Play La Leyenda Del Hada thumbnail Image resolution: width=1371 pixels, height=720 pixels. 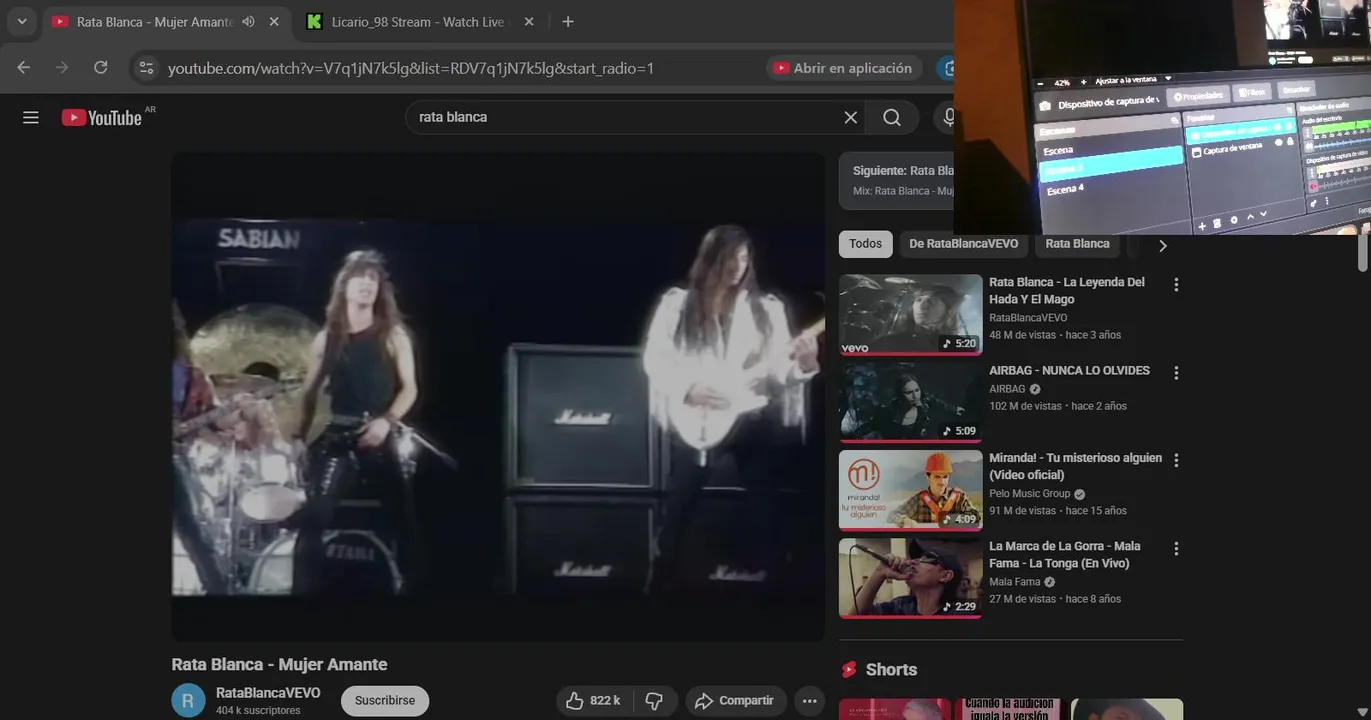point(910,314)
